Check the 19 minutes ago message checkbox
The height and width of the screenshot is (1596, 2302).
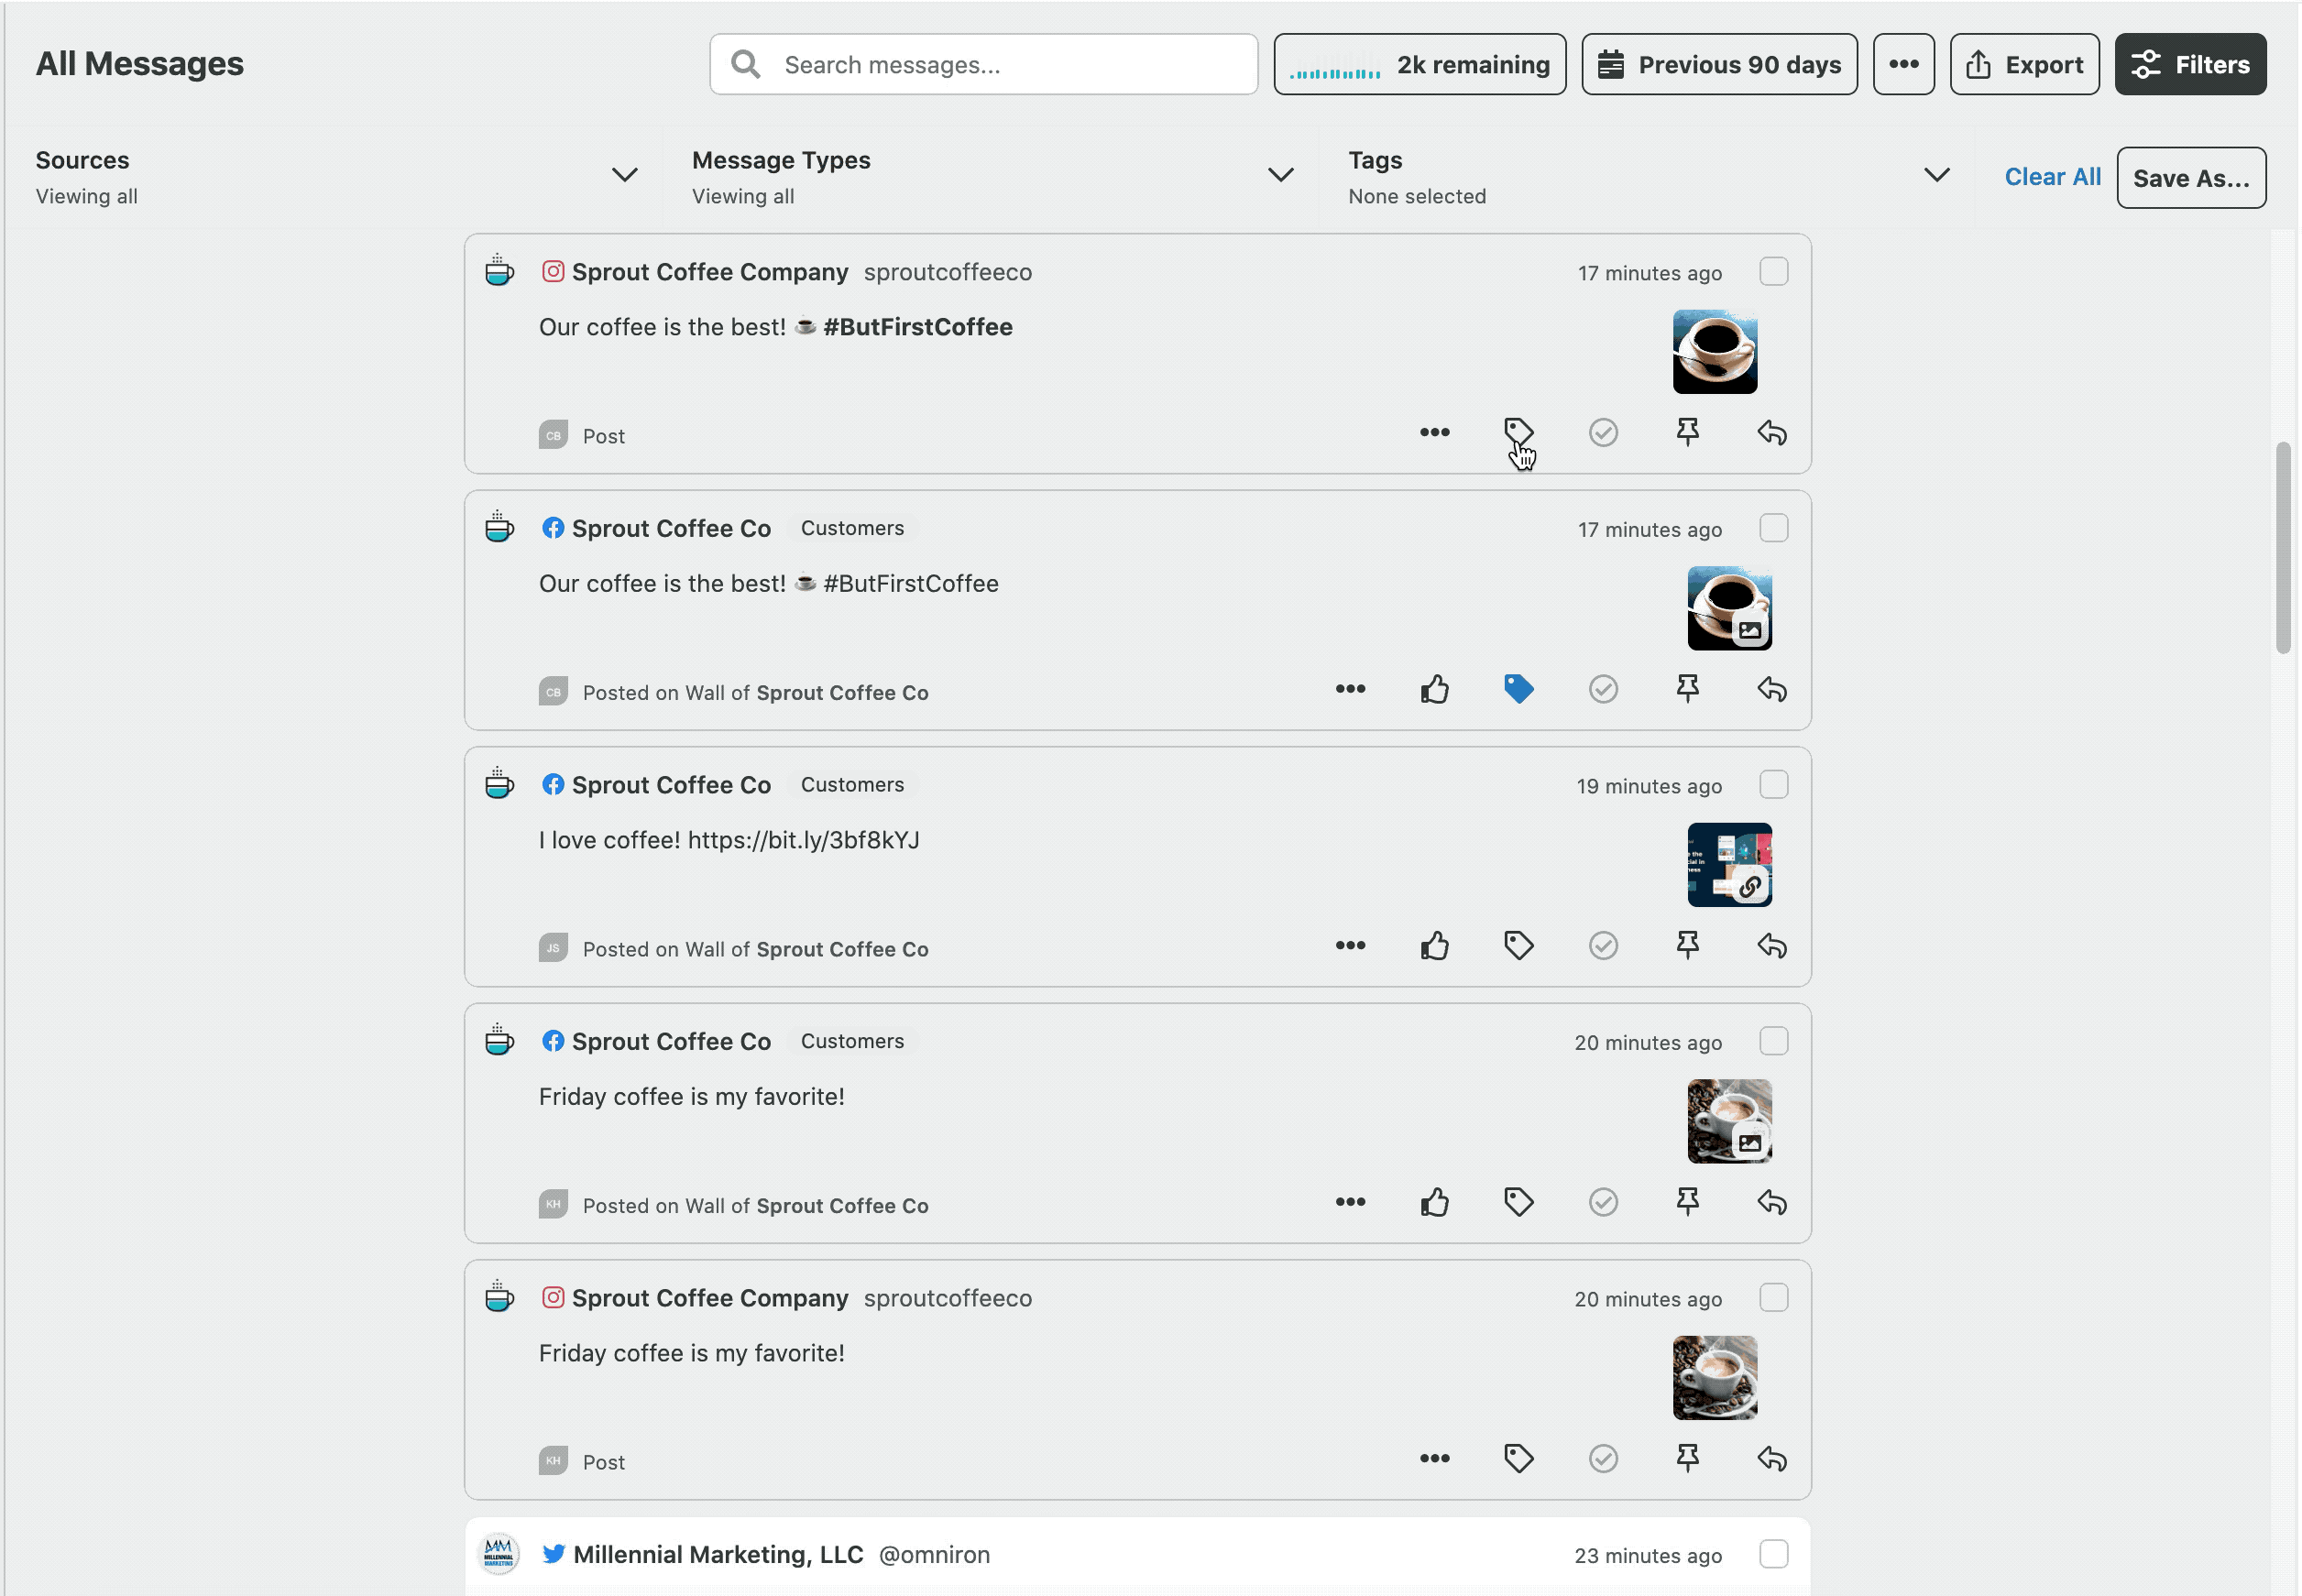coord(1773,785)
